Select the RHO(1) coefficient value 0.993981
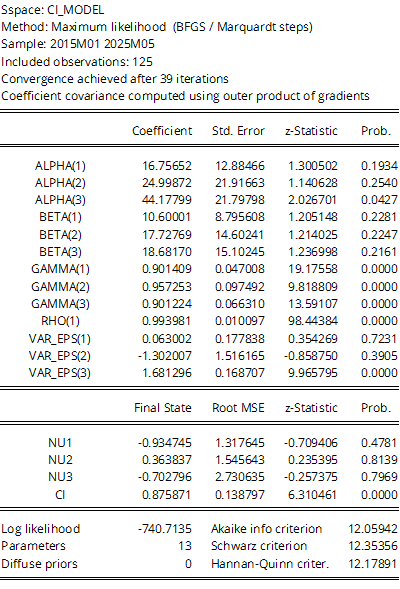Screen dimensions: 400x589 click(x=167, y=321)
